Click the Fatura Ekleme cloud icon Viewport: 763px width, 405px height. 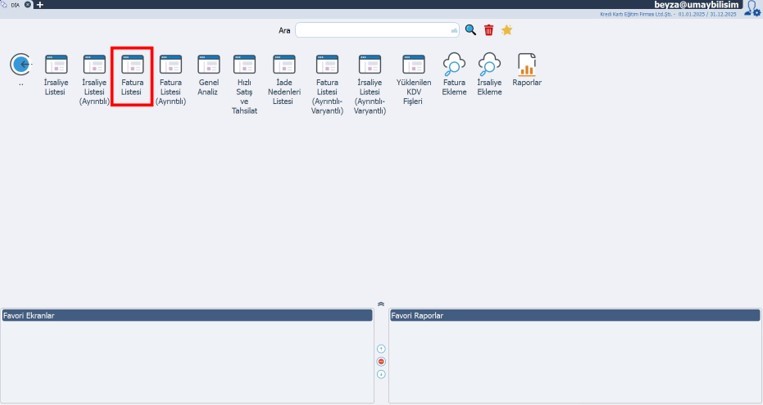pyautogui.click(x=454, y=65)
